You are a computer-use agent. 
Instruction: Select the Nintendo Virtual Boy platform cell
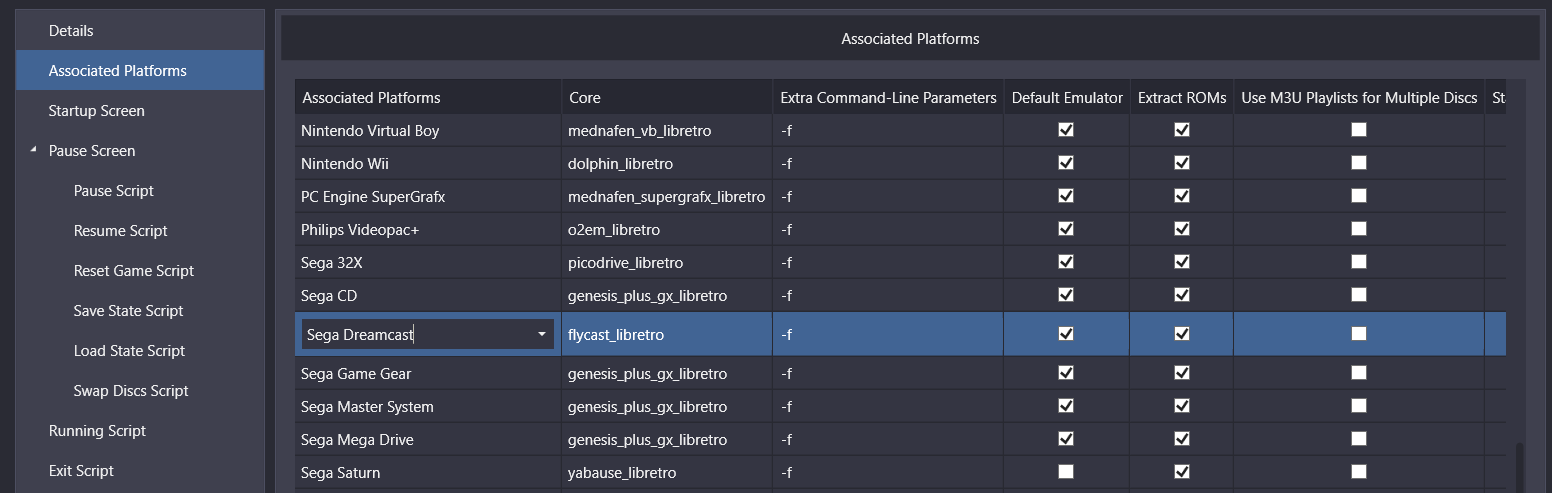coord(428,130)
